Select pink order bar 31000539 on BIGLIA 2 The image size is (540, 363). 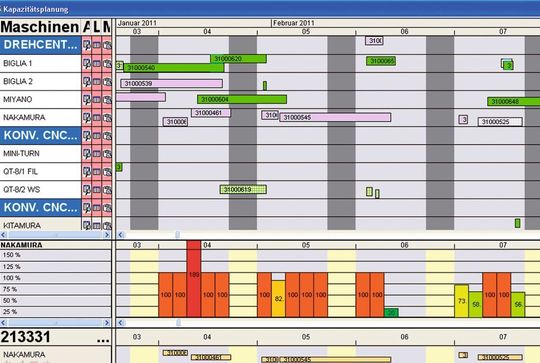[172, 83]
